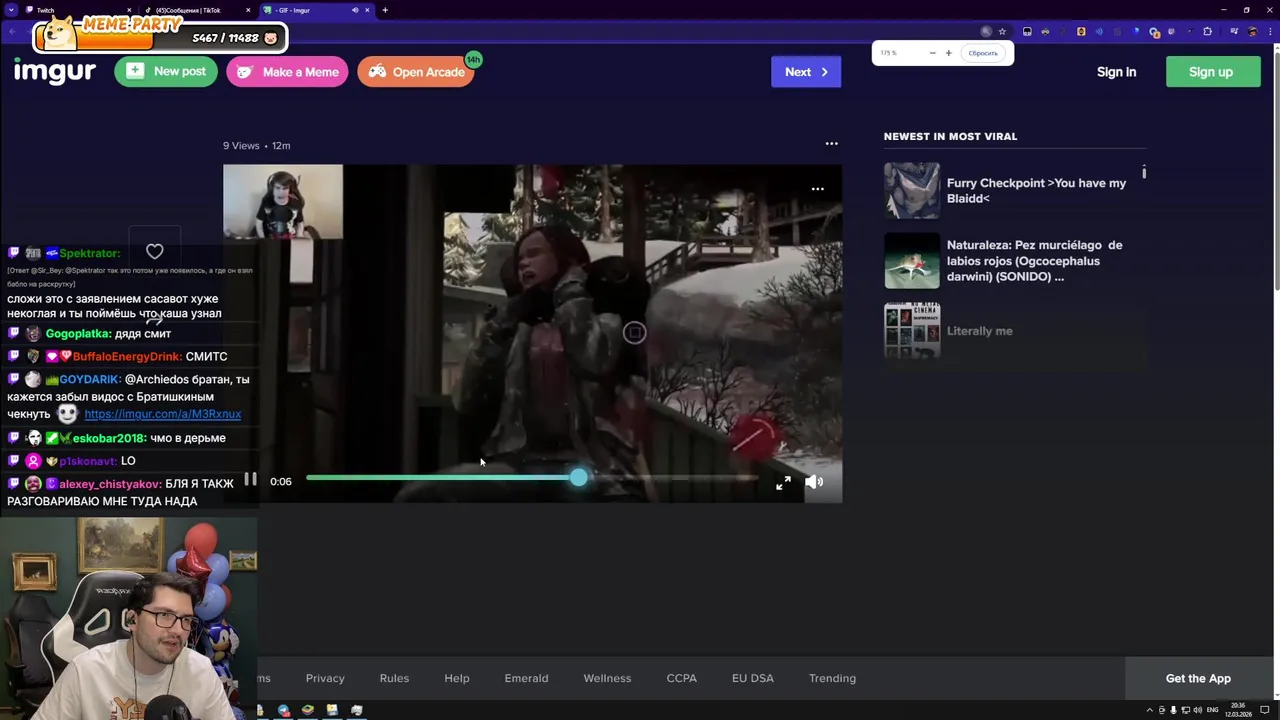Image resolution: width=1280 pixels, height=720 pixels.
Task: Click Get the App
Action: [1198, 678]
